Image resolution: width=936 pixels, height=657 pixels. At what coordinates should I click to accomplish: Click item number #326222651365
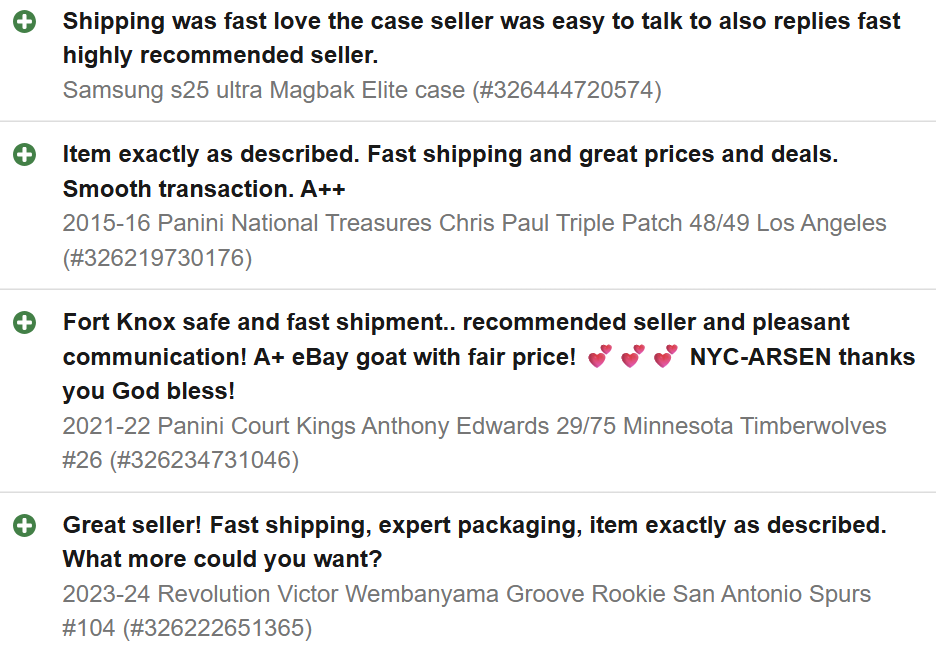[x=217, y=628]
